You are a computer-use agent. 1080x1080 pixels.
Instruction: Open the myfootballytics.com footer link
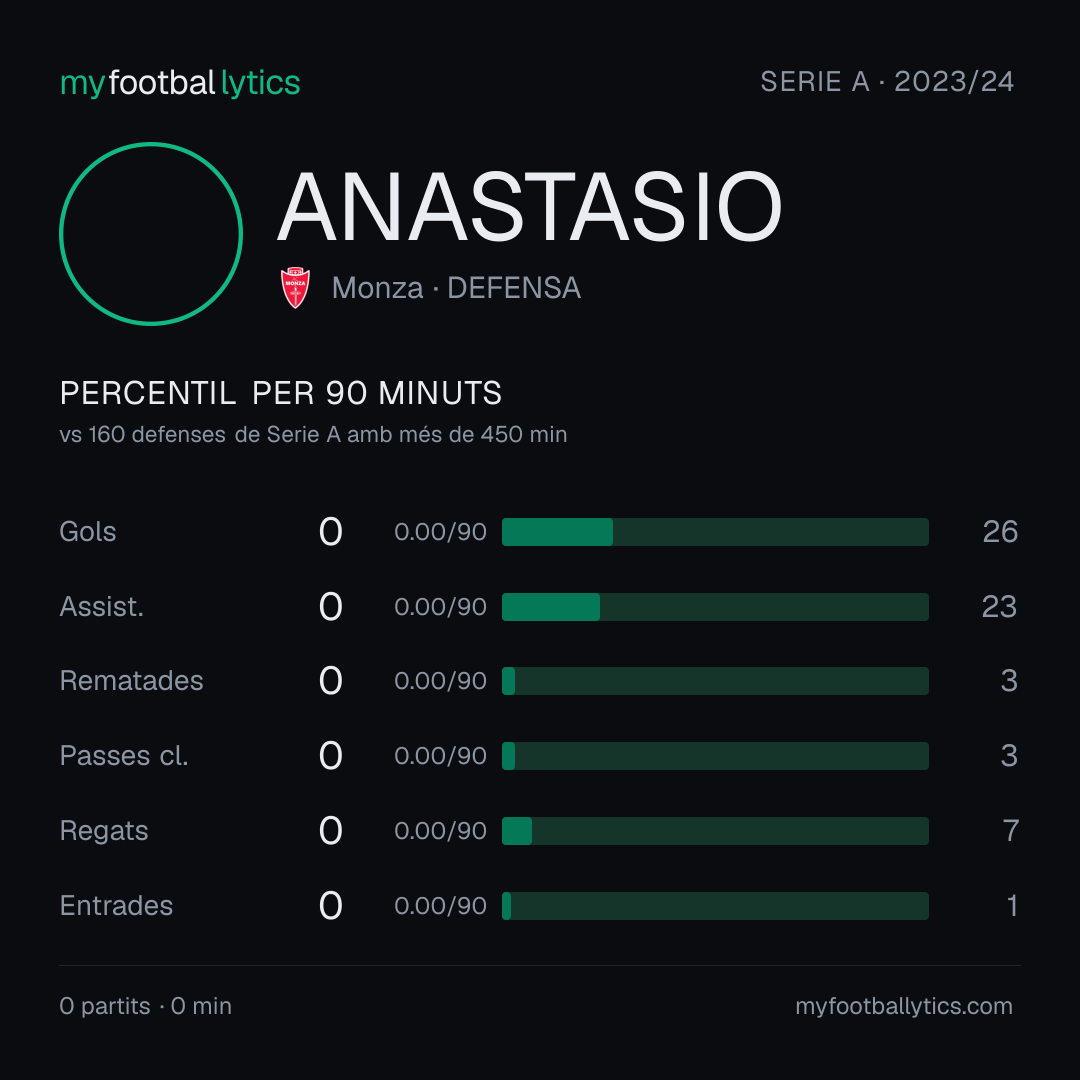pos(904,1006)
